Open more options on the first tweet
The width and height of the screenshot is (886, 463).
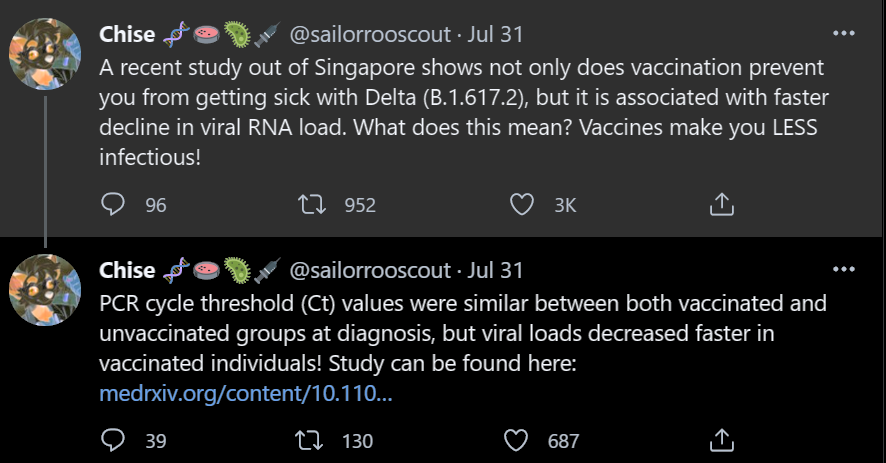point(844,33)
